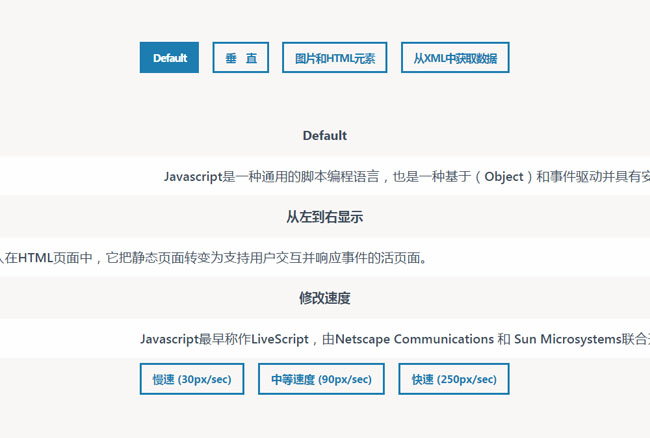
Task: Click Javascript at start of first marquee
Action: (x=193, y=177)
